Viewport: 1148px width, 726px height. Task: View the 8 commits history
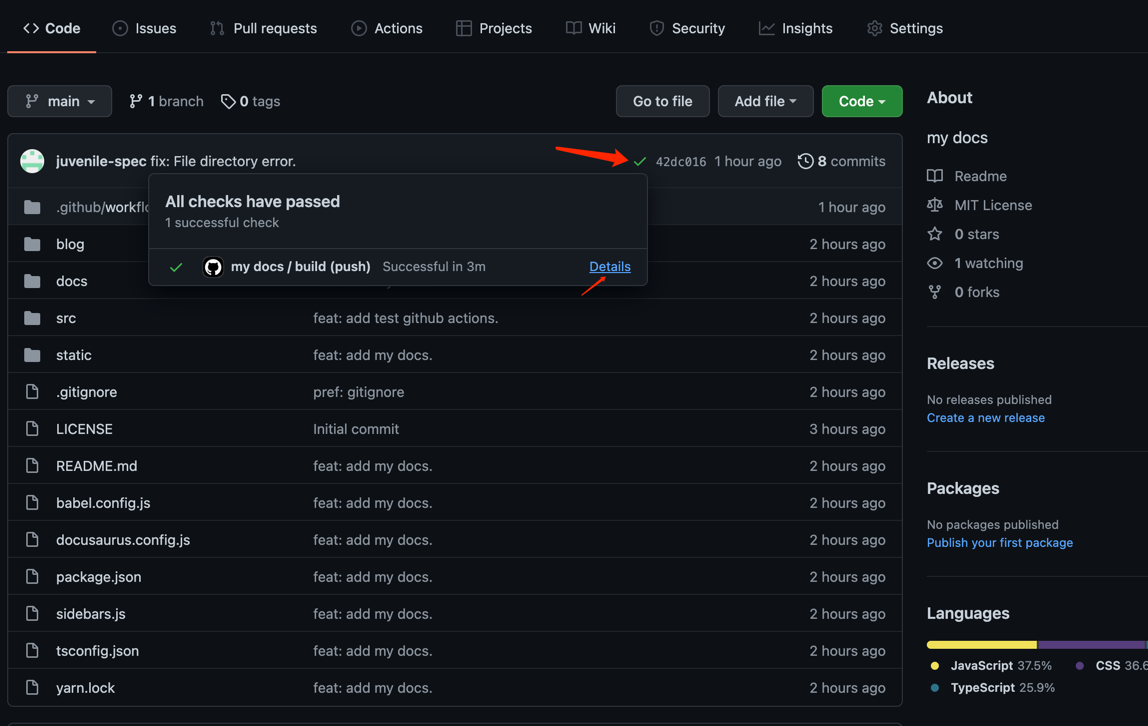[x=841, y=161]
